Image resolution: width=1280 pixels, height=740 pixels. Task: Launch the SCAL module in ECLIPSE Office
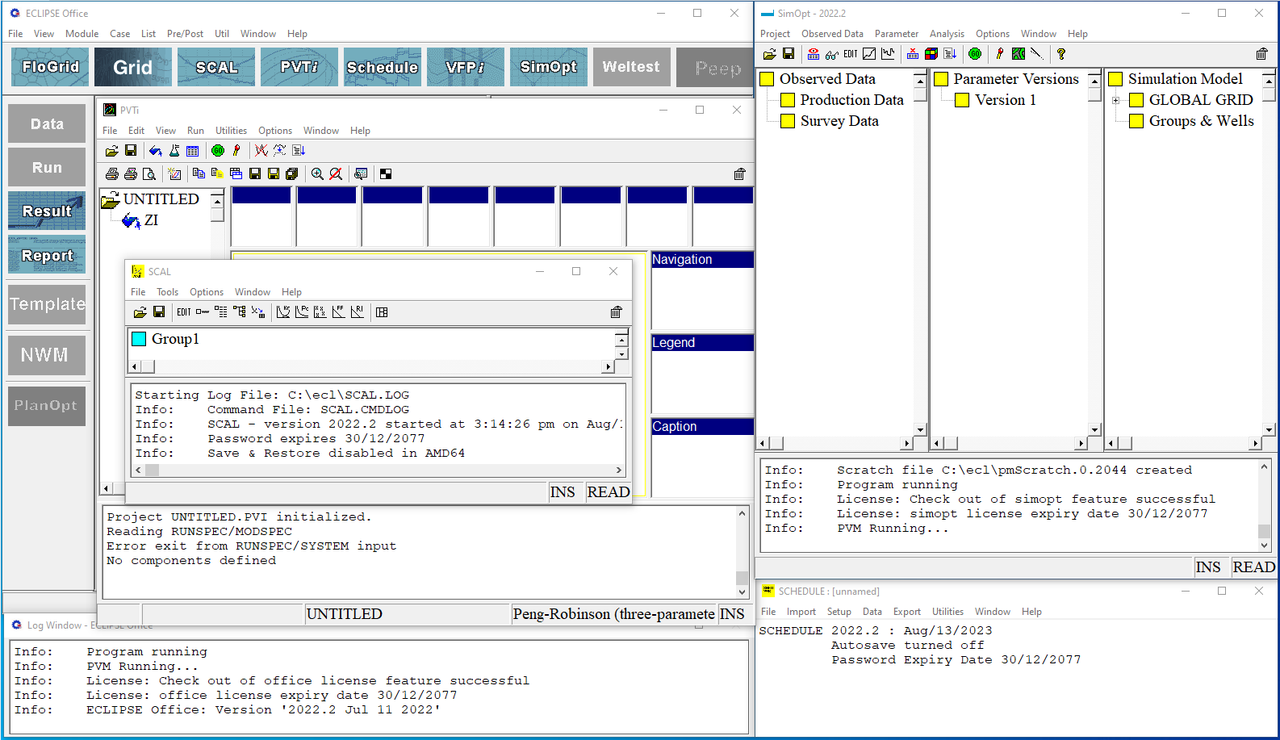(216, 67)
